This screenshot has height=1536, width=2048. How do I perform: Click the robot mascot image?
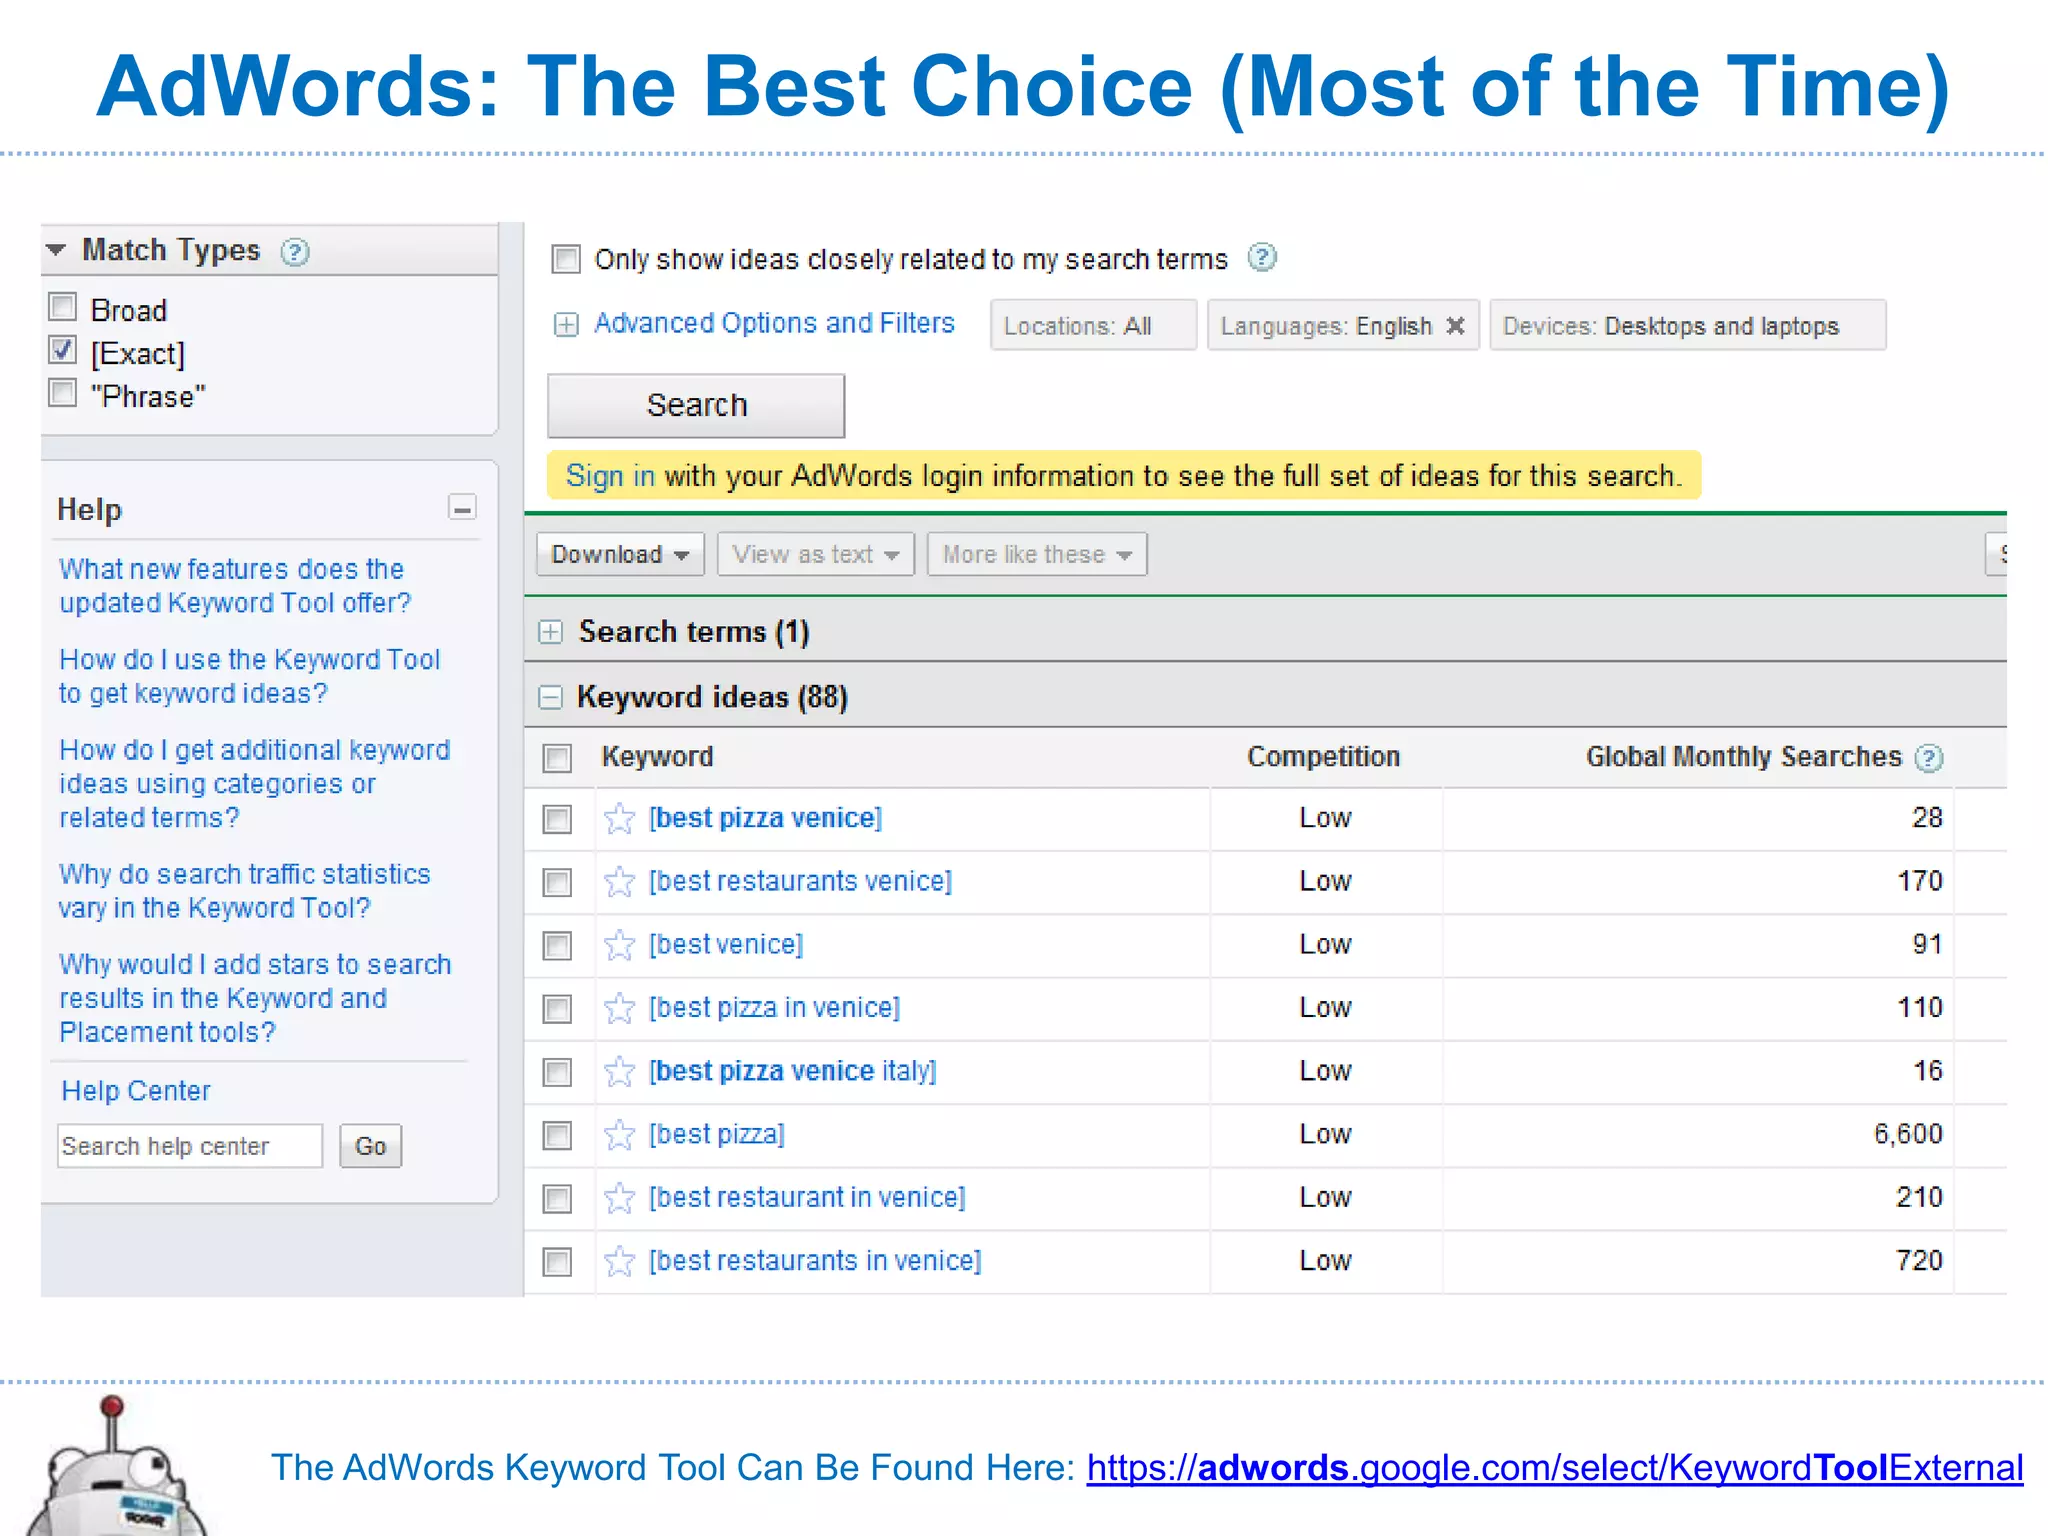pyautogui.click(x=115, y=1467)
